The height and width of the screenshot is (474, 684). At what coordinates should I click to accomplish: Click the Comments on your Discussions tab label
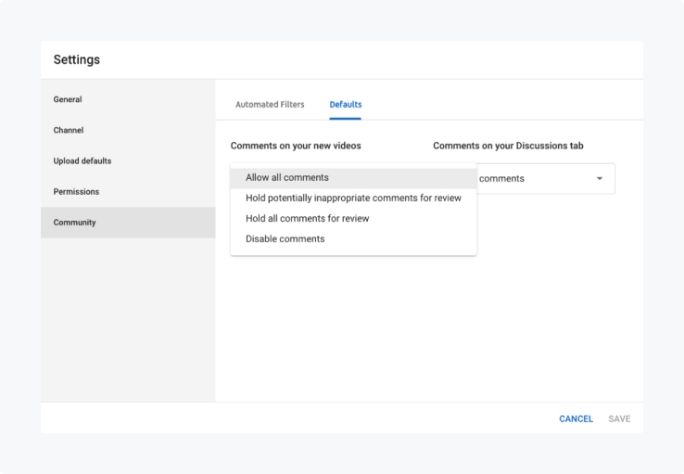[508, 146]
